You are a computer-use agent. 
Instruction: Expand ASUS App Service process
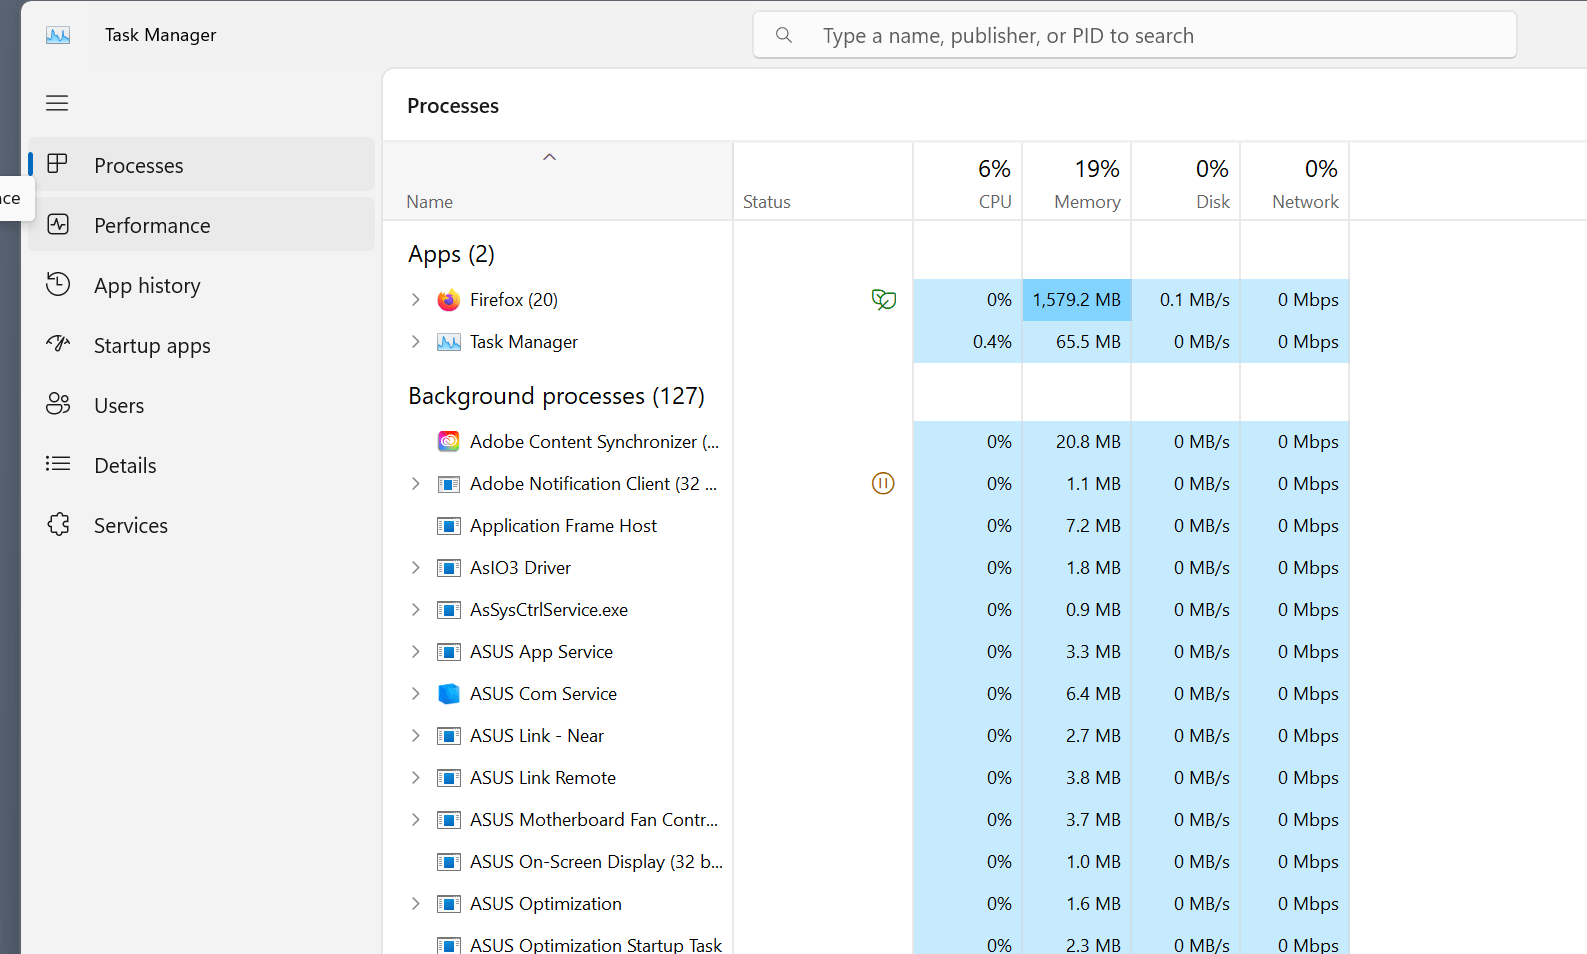[416, 652]
